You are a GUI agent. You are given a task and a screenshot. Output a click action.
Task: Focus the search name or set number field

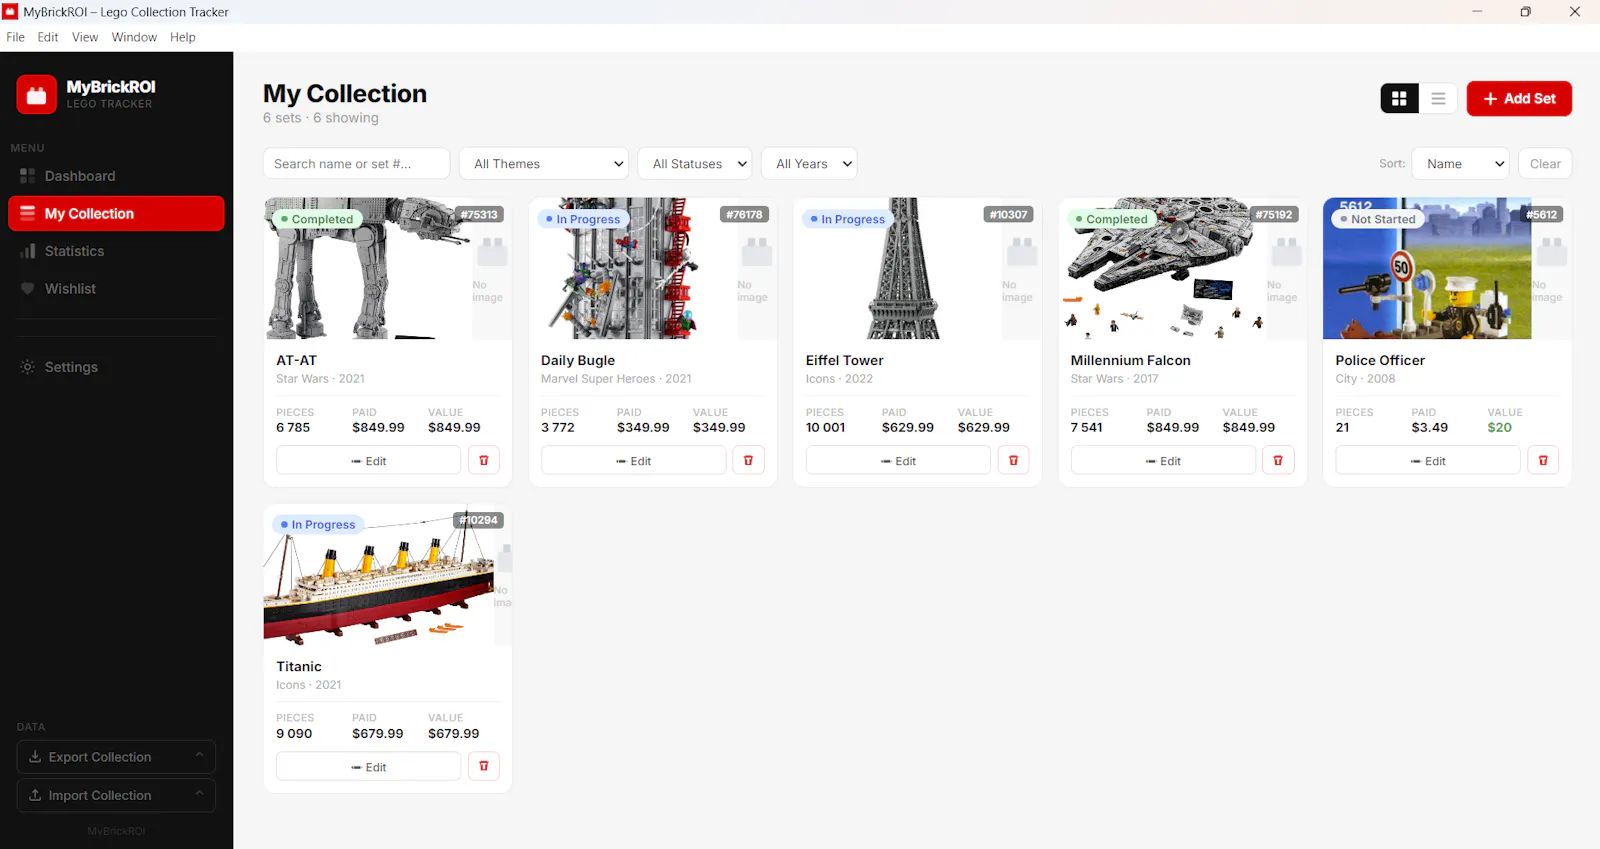[356, 164]
